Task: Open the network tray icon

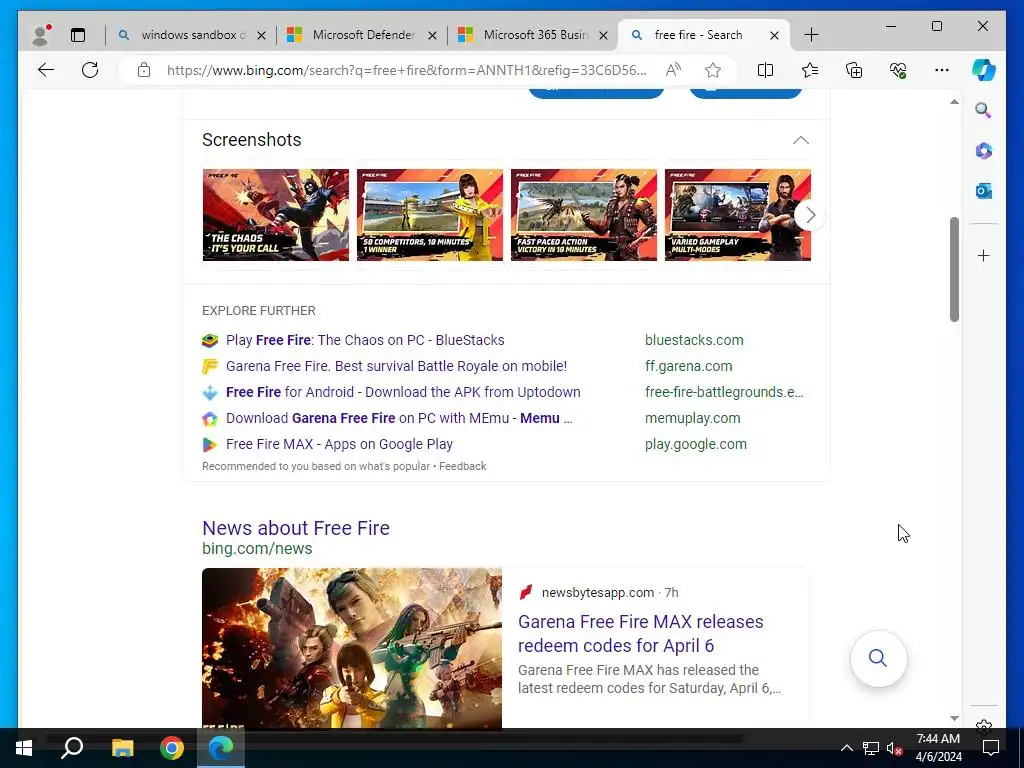Action: click(x=871, y=748)
